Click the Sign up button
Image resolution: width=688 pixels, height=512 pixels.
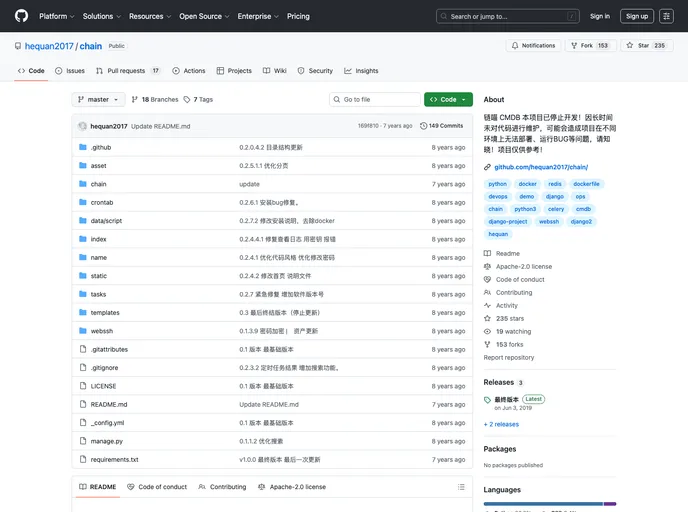tap(637, 16)
